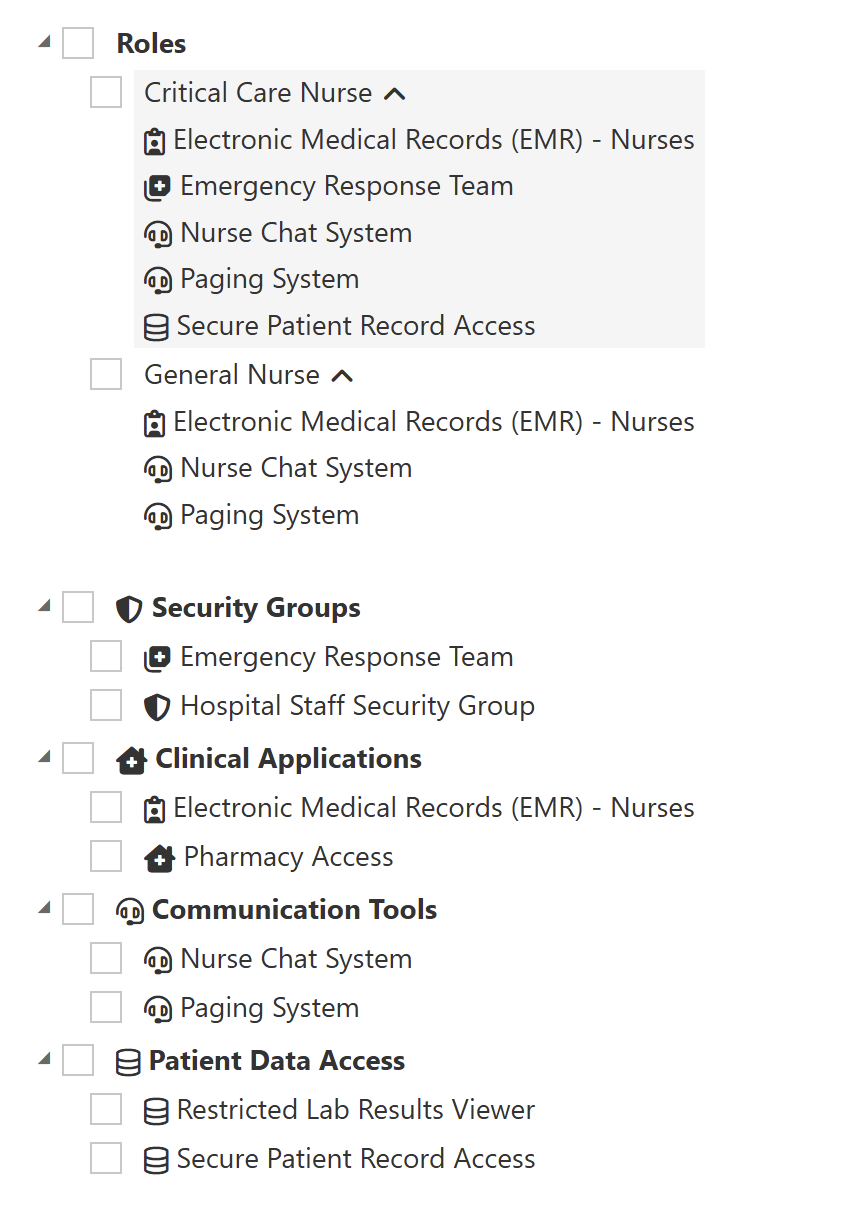Click the Pharmacy Access hospital icon
Image resolution: width=860 pixels, height=1220 pixels.
click(x=159, y=858)
